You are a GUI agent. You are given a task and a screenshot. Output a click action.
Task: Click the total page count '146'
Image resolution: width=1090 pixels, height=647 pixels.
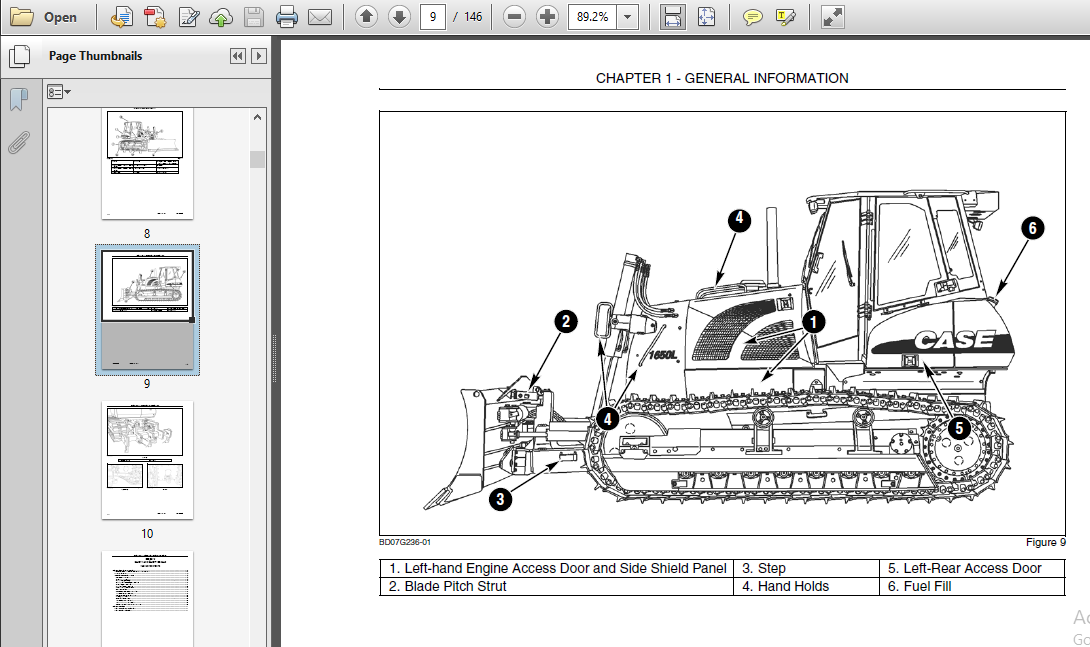tap(473, 17)
